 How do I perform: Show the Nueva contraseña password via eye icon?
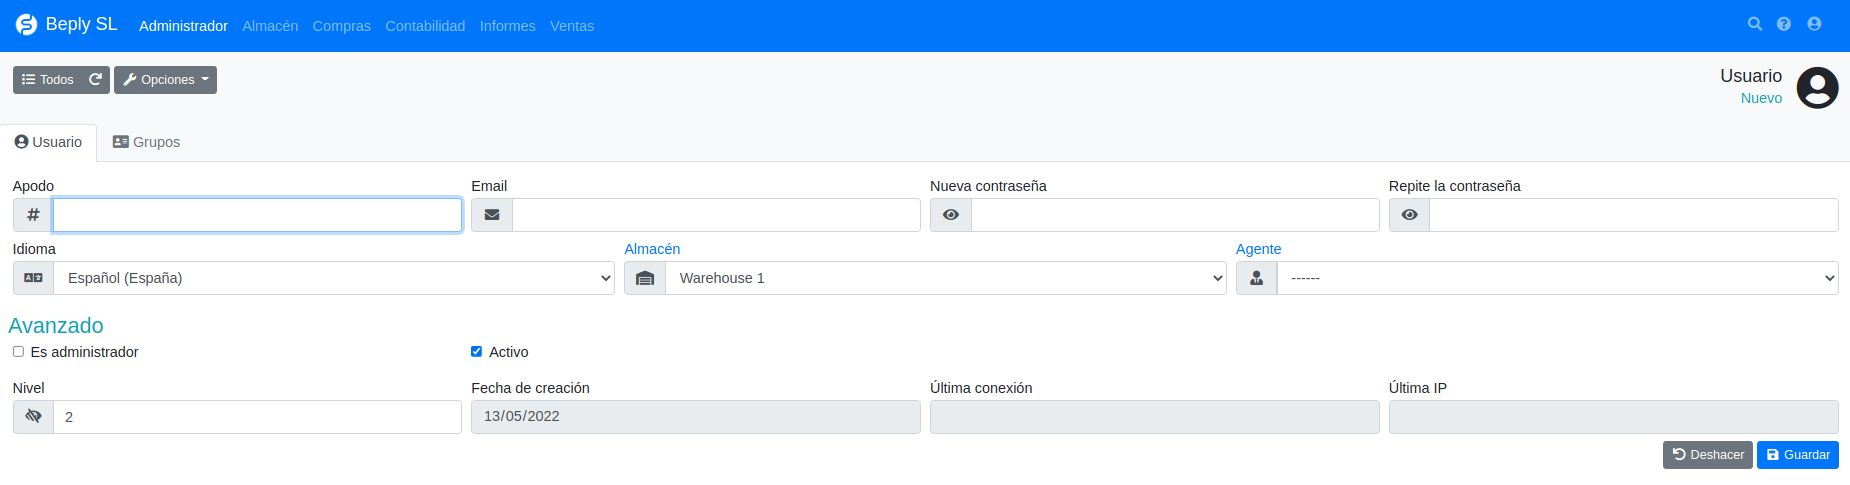951,215
